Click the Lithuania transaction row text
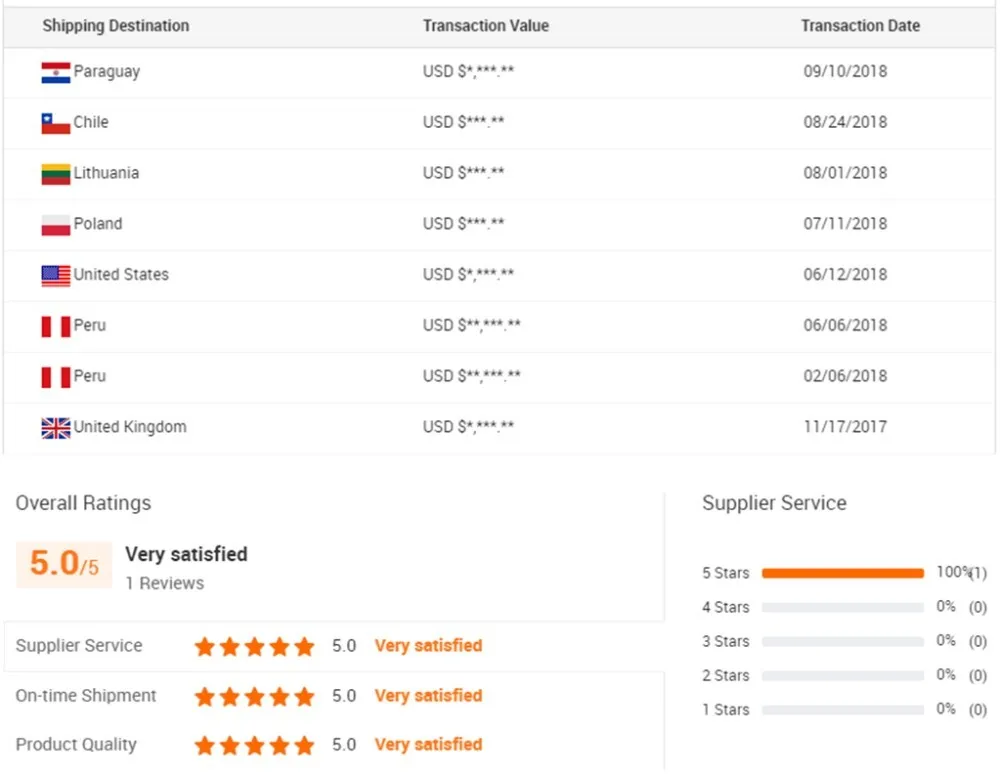1000x774 pixels. pyautogui.click(x=106, y=173)
